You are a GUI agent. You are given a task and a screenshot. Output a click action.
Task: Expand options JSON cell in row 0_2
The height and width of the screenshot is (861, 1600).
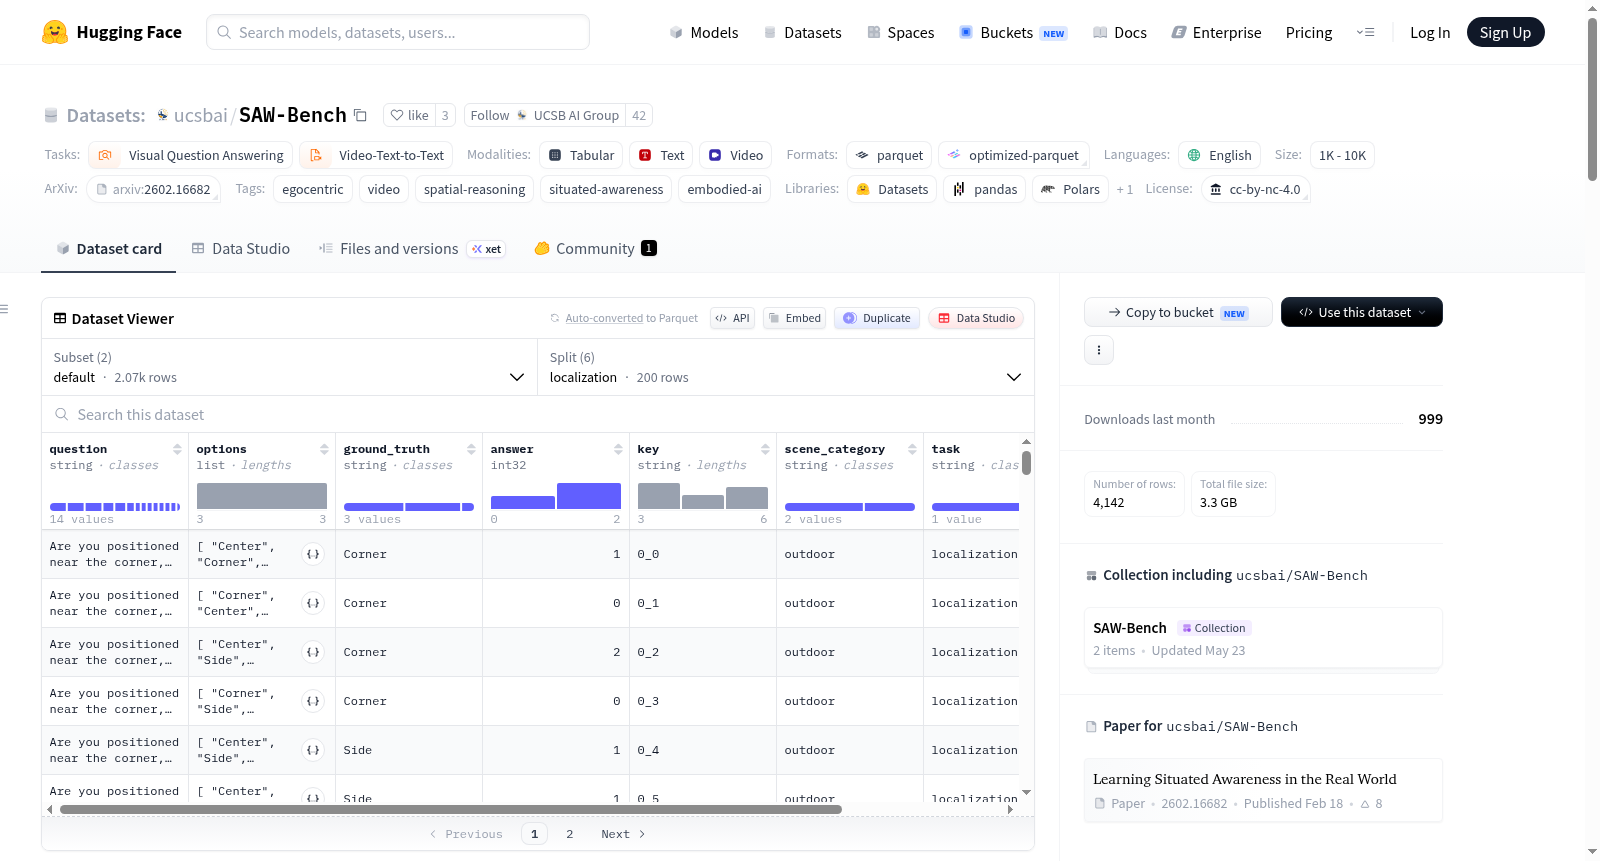(x=313, y=652)
